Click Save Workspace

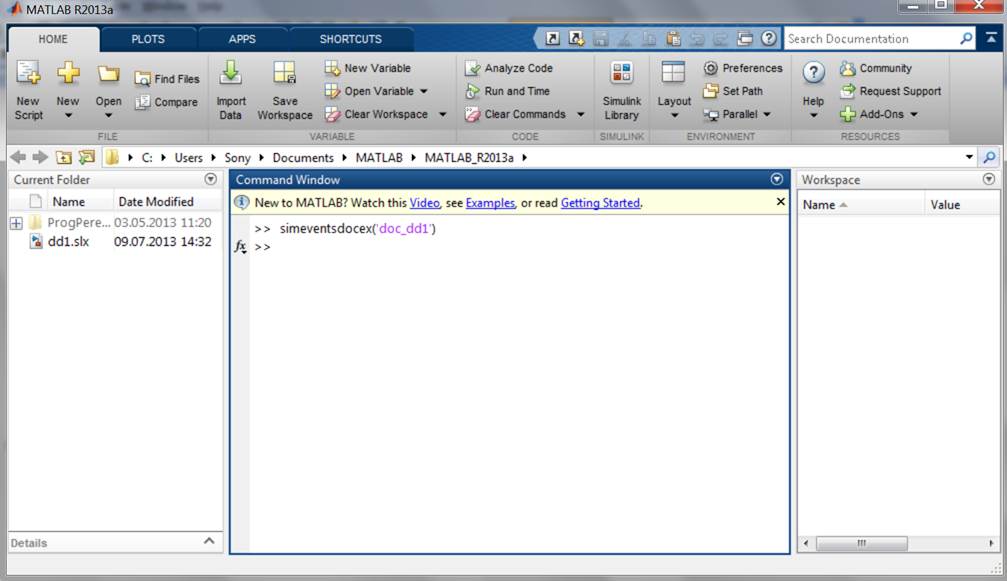click(x=285, y=91)
